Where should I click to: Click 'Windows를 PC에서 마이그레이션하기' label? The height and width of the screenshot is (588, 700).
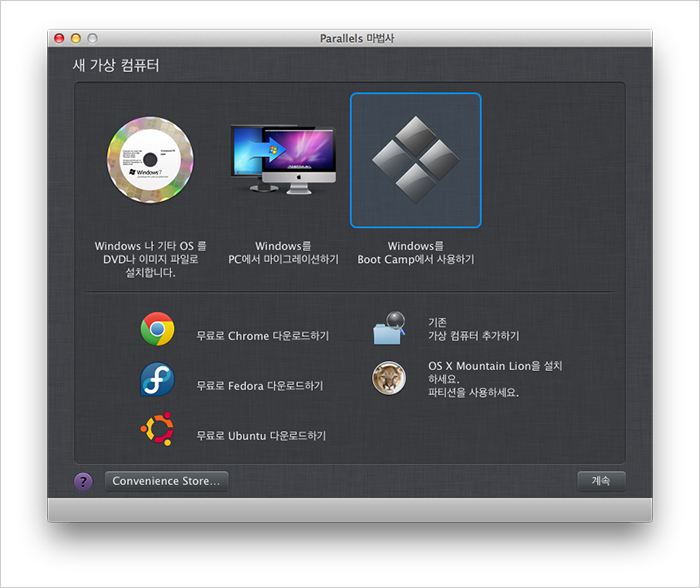coord(283,253)
